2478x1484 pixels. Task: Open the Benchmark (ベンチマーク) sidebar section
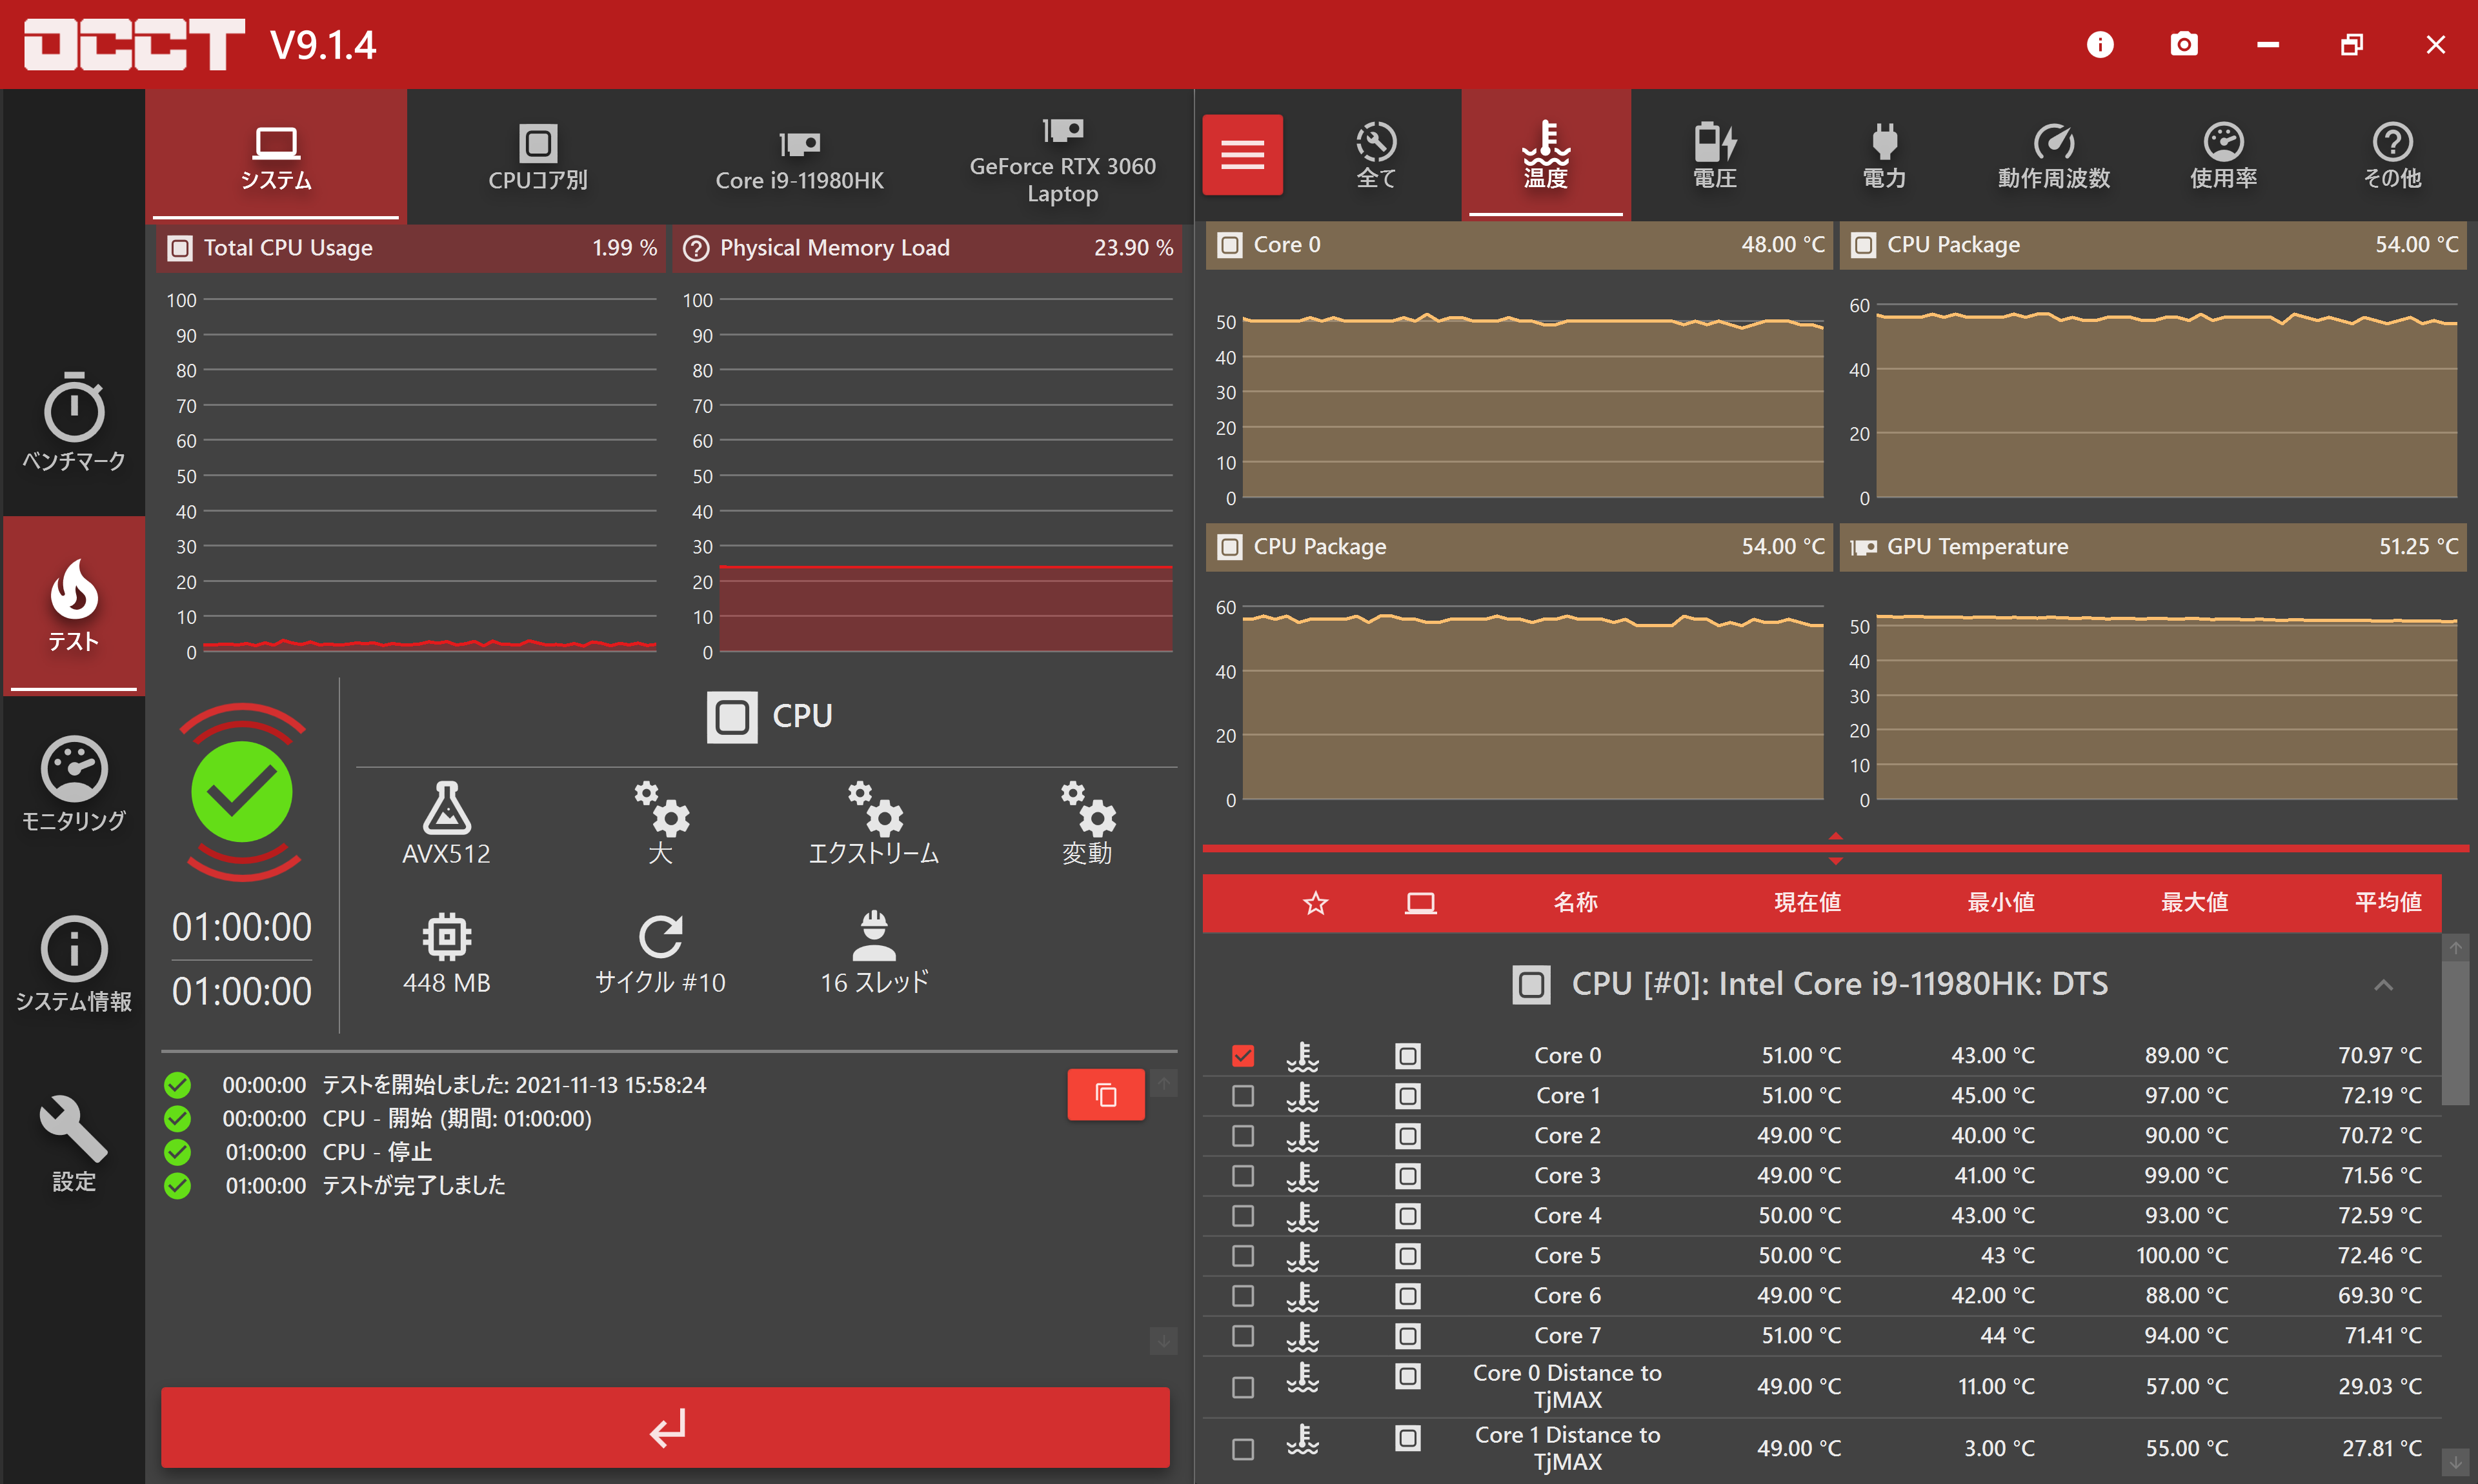click(74, 421)
